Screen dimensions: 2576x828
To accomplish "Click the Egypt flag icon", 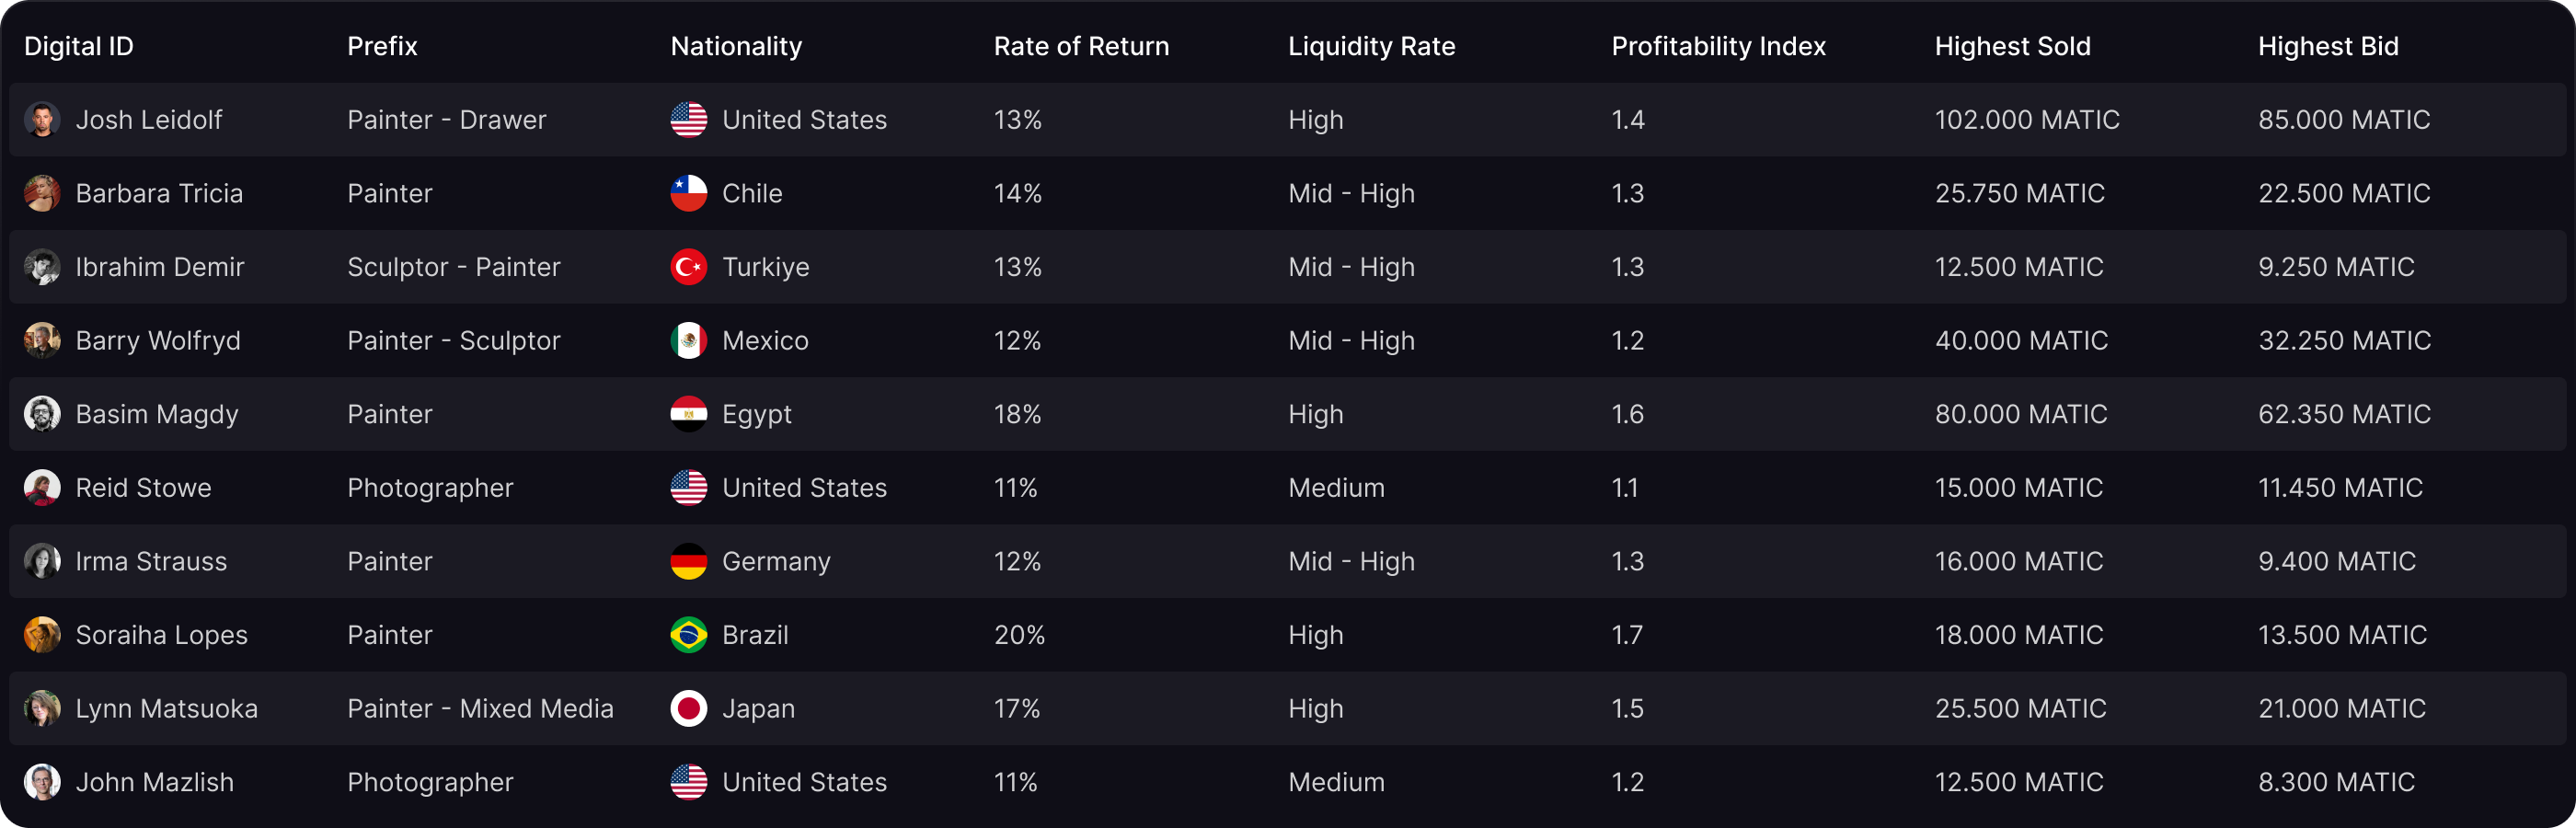I will click(688, 414).
